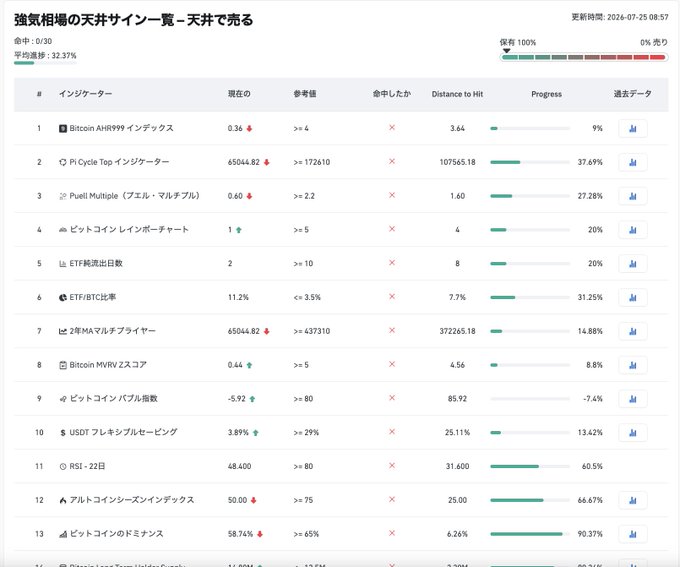Click the 参考値 column header
This screenshot has height=567, width=680.
pyautogui.click(x=305, y=94)
